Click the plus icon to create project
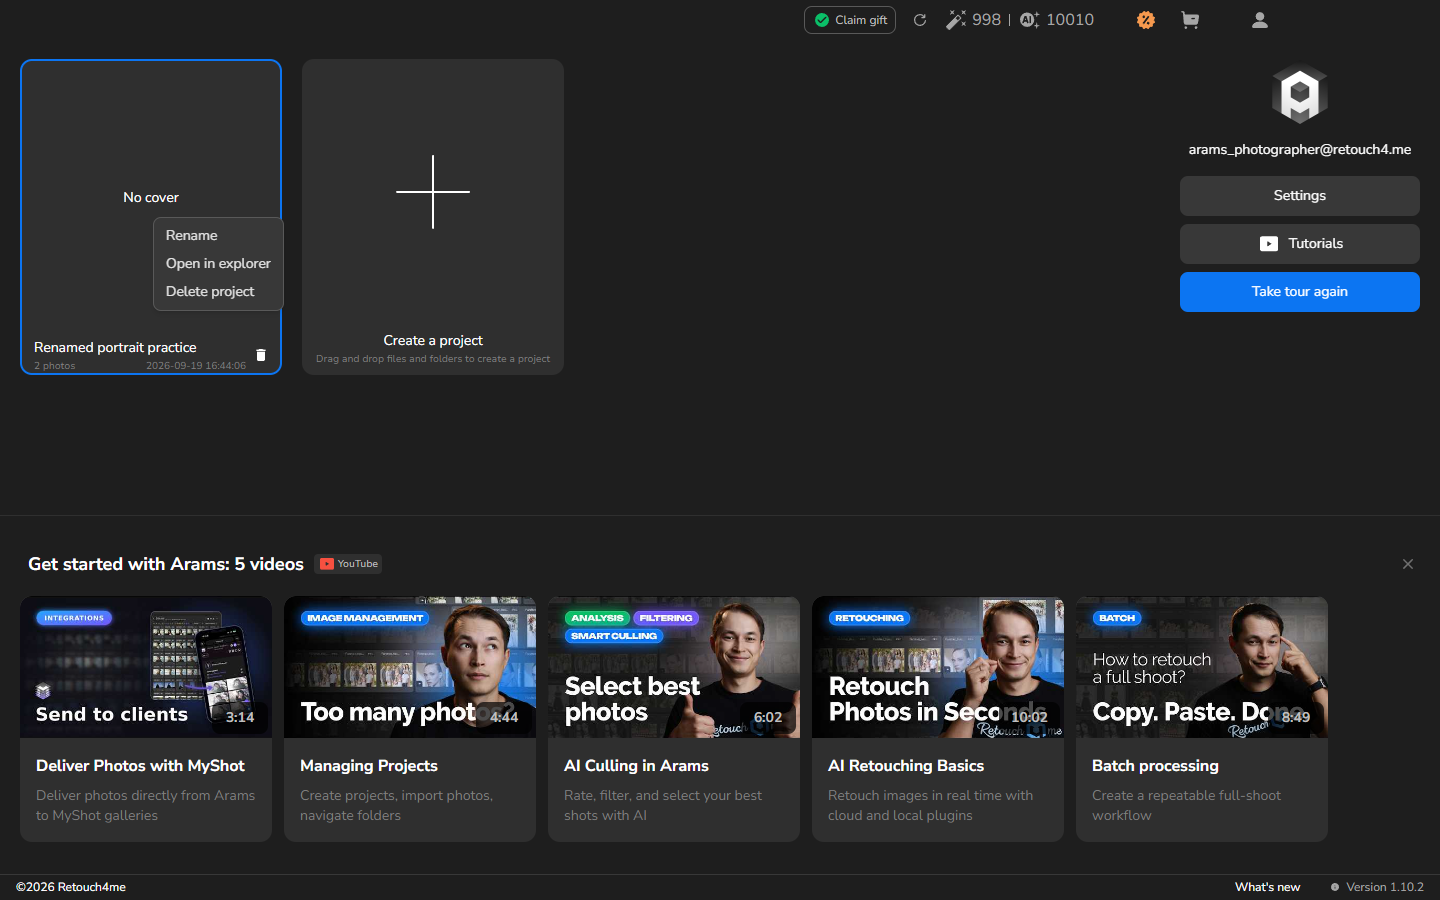Image resolution: width=1440 pixels, height=900 pixels. pyautogui.click(x=433, y=192)
